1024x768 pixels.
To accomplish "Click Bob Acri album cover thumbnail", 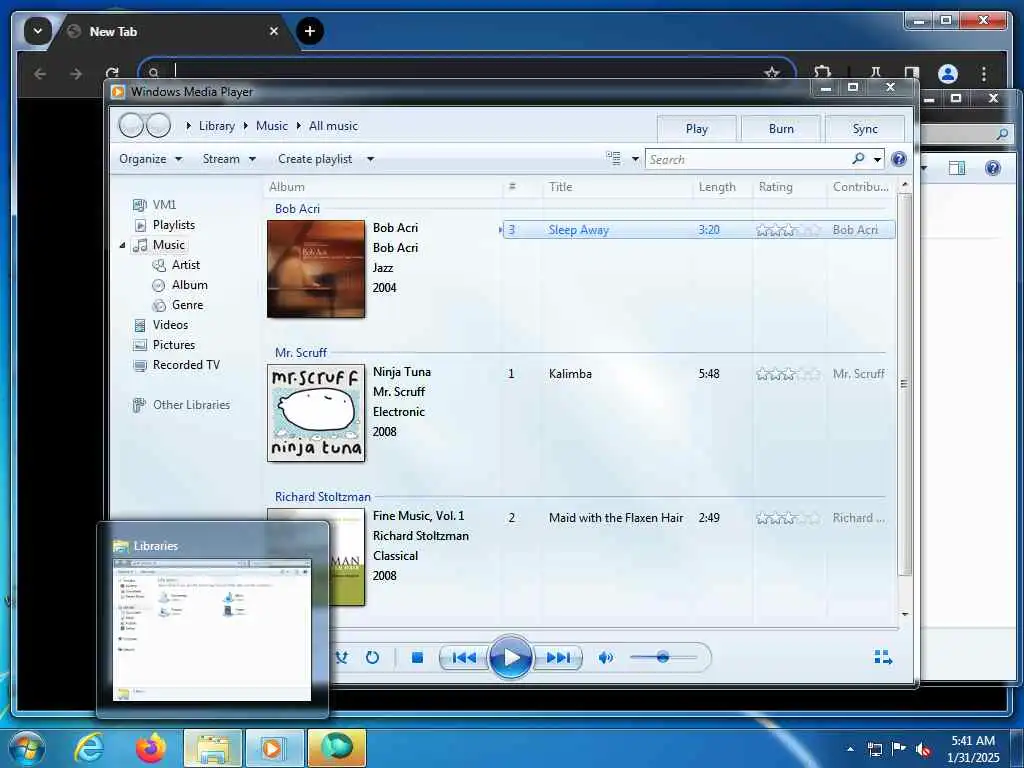I will tap(316, 269).
